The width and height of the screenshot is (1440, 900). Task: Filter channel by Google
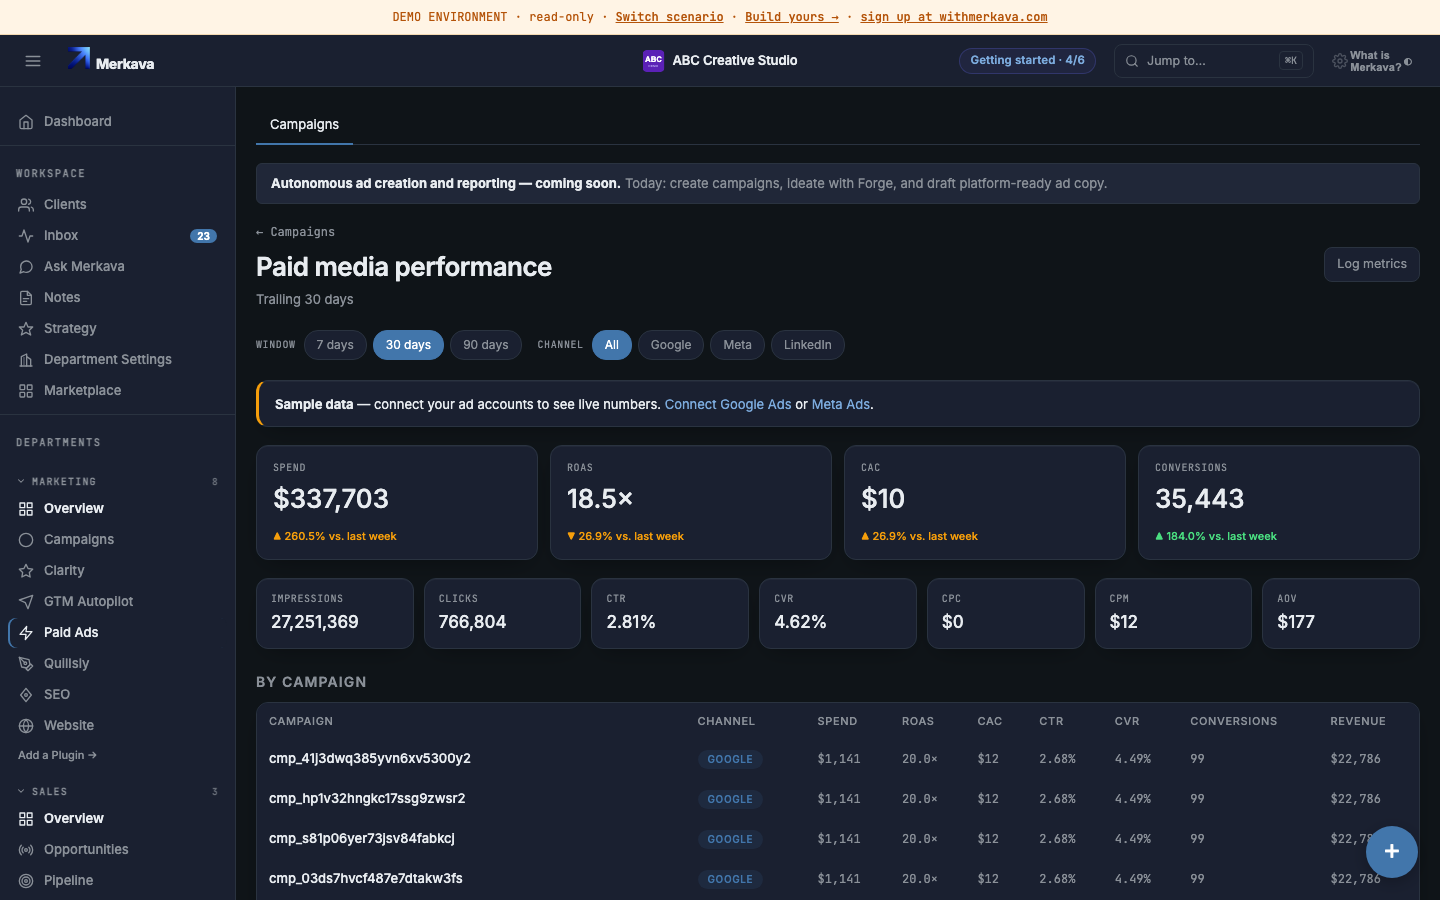pos(671,345)
